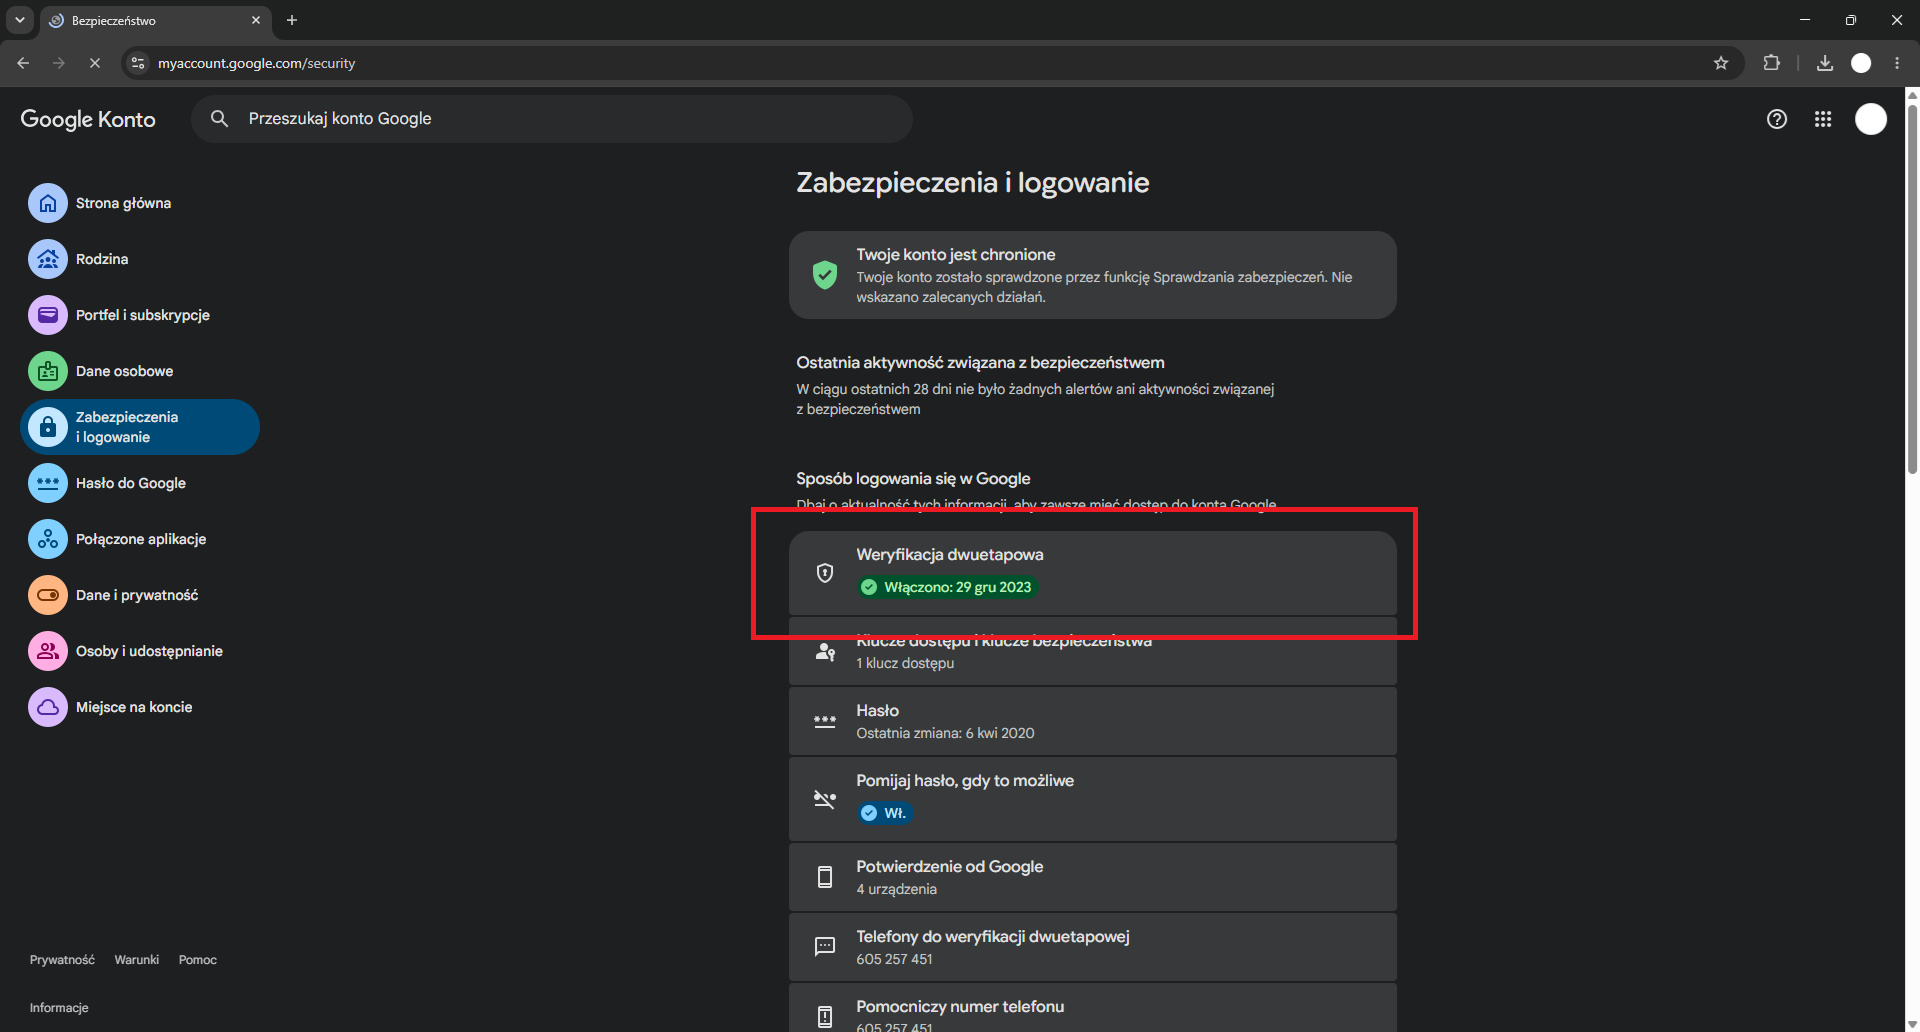View site information icon in address bar
1920x1032 pixels.
tap(138, 63)
